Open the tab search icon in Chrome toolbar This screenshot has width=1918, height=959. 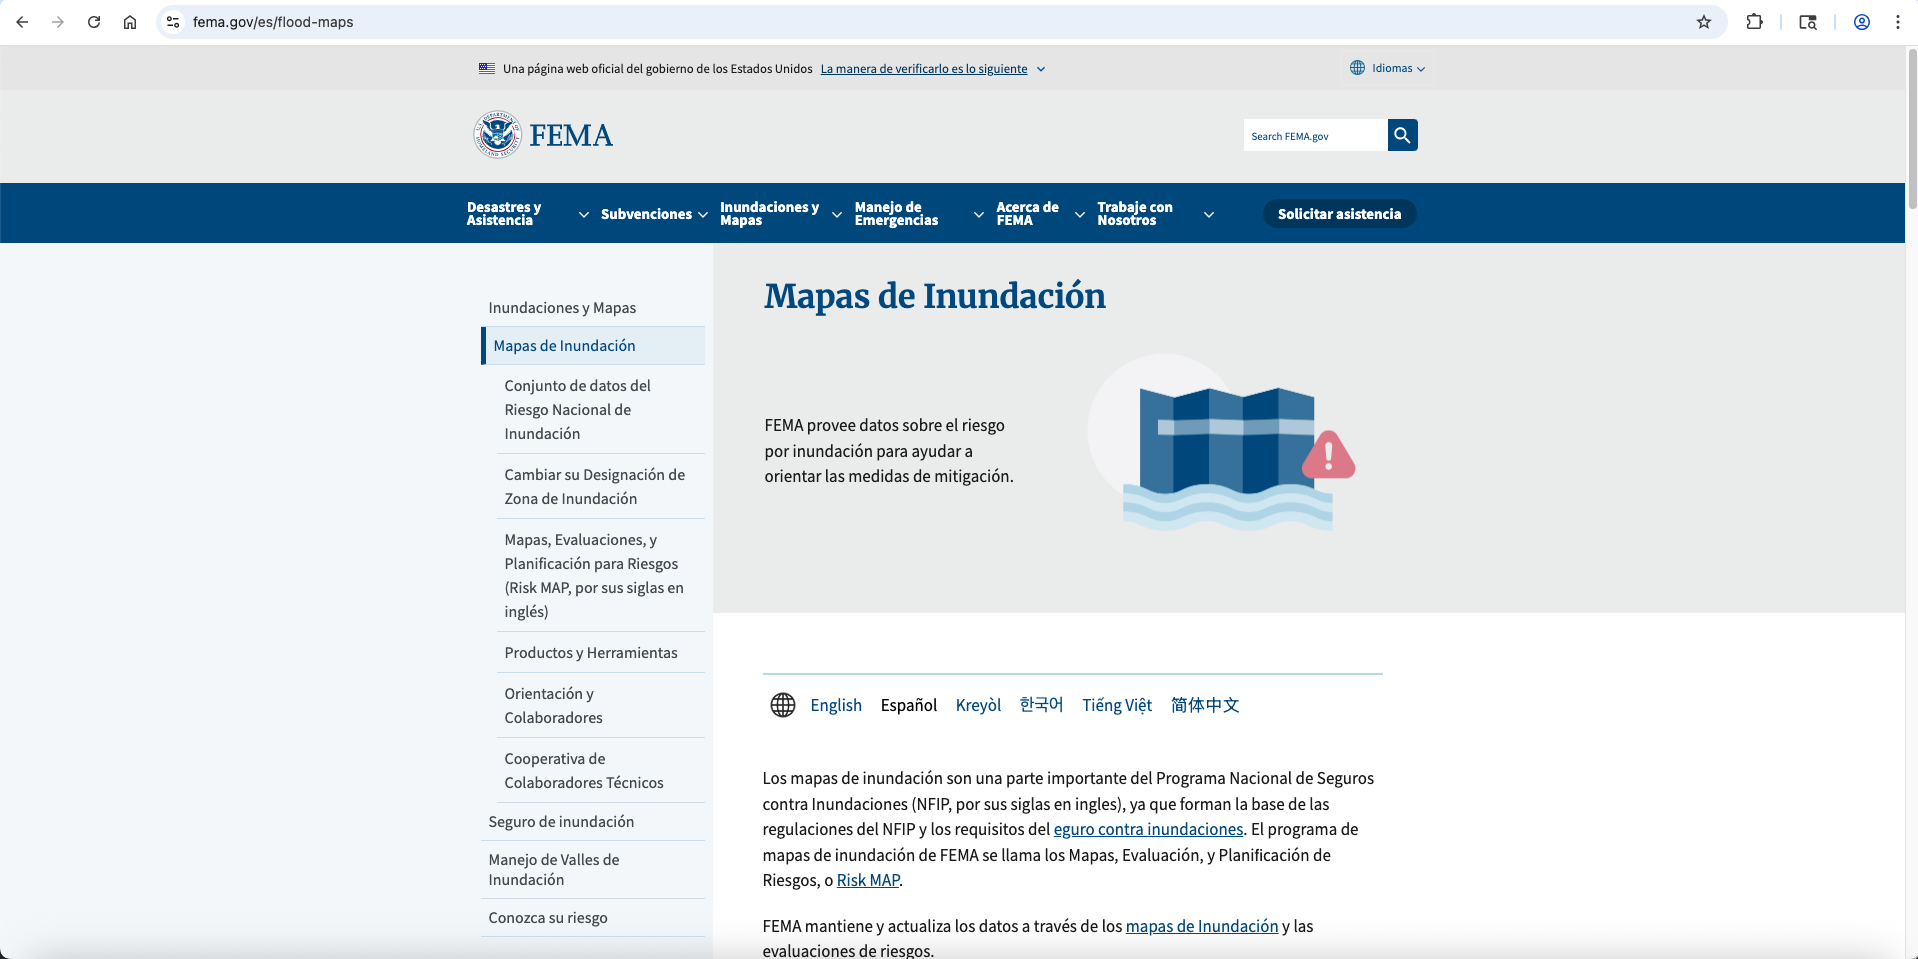pos(1808,22)
